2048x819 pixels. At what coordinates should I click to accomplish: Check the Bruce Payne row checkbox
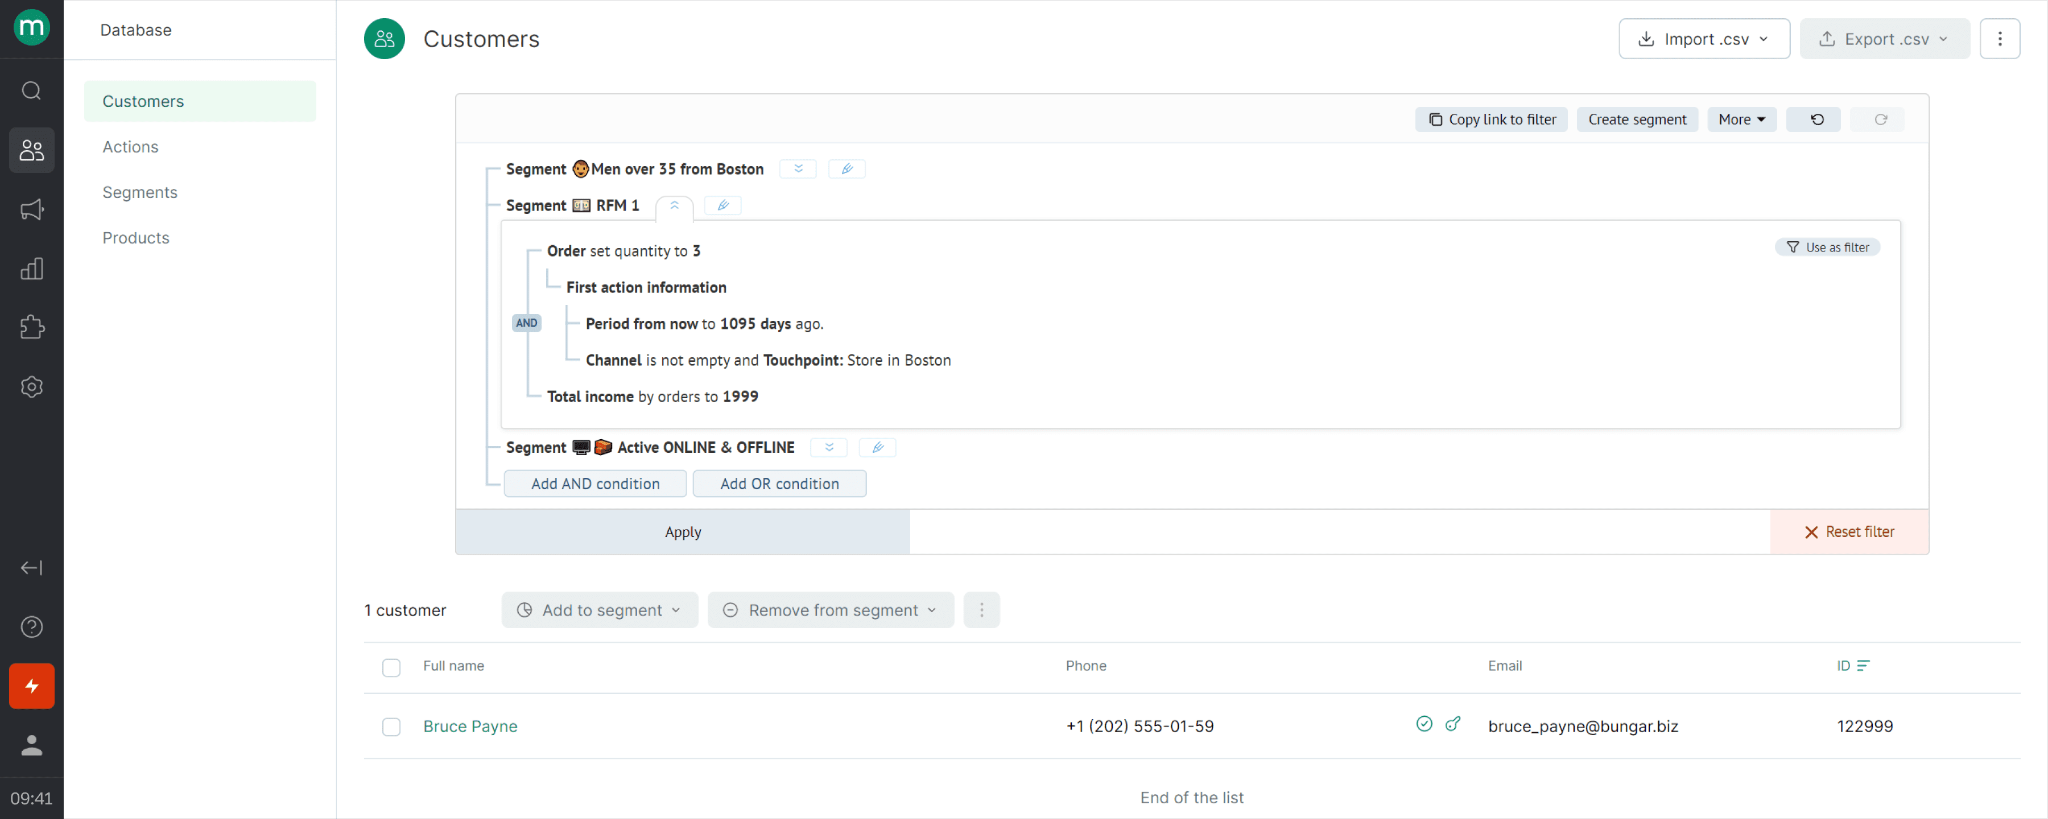(x=392, y=727)
